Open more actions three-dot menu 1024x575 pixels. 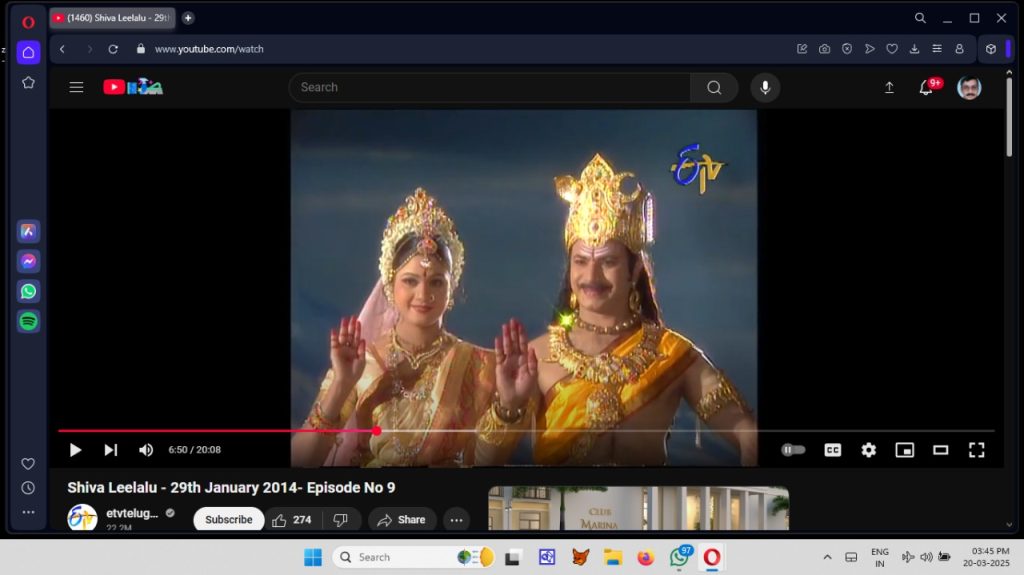[456, 519]
